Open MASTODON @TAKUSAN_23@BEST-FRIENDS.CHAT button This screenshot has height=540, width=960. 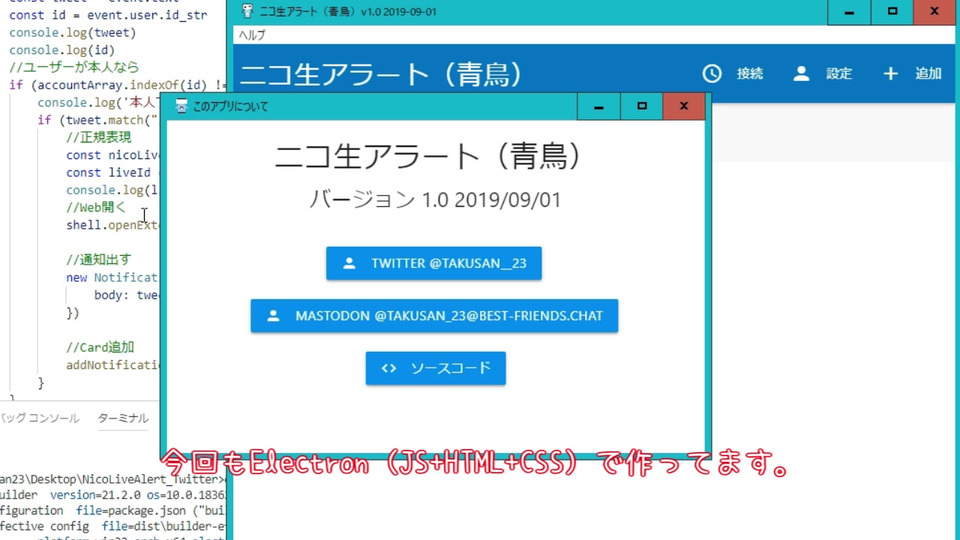[x=434, y=316]
